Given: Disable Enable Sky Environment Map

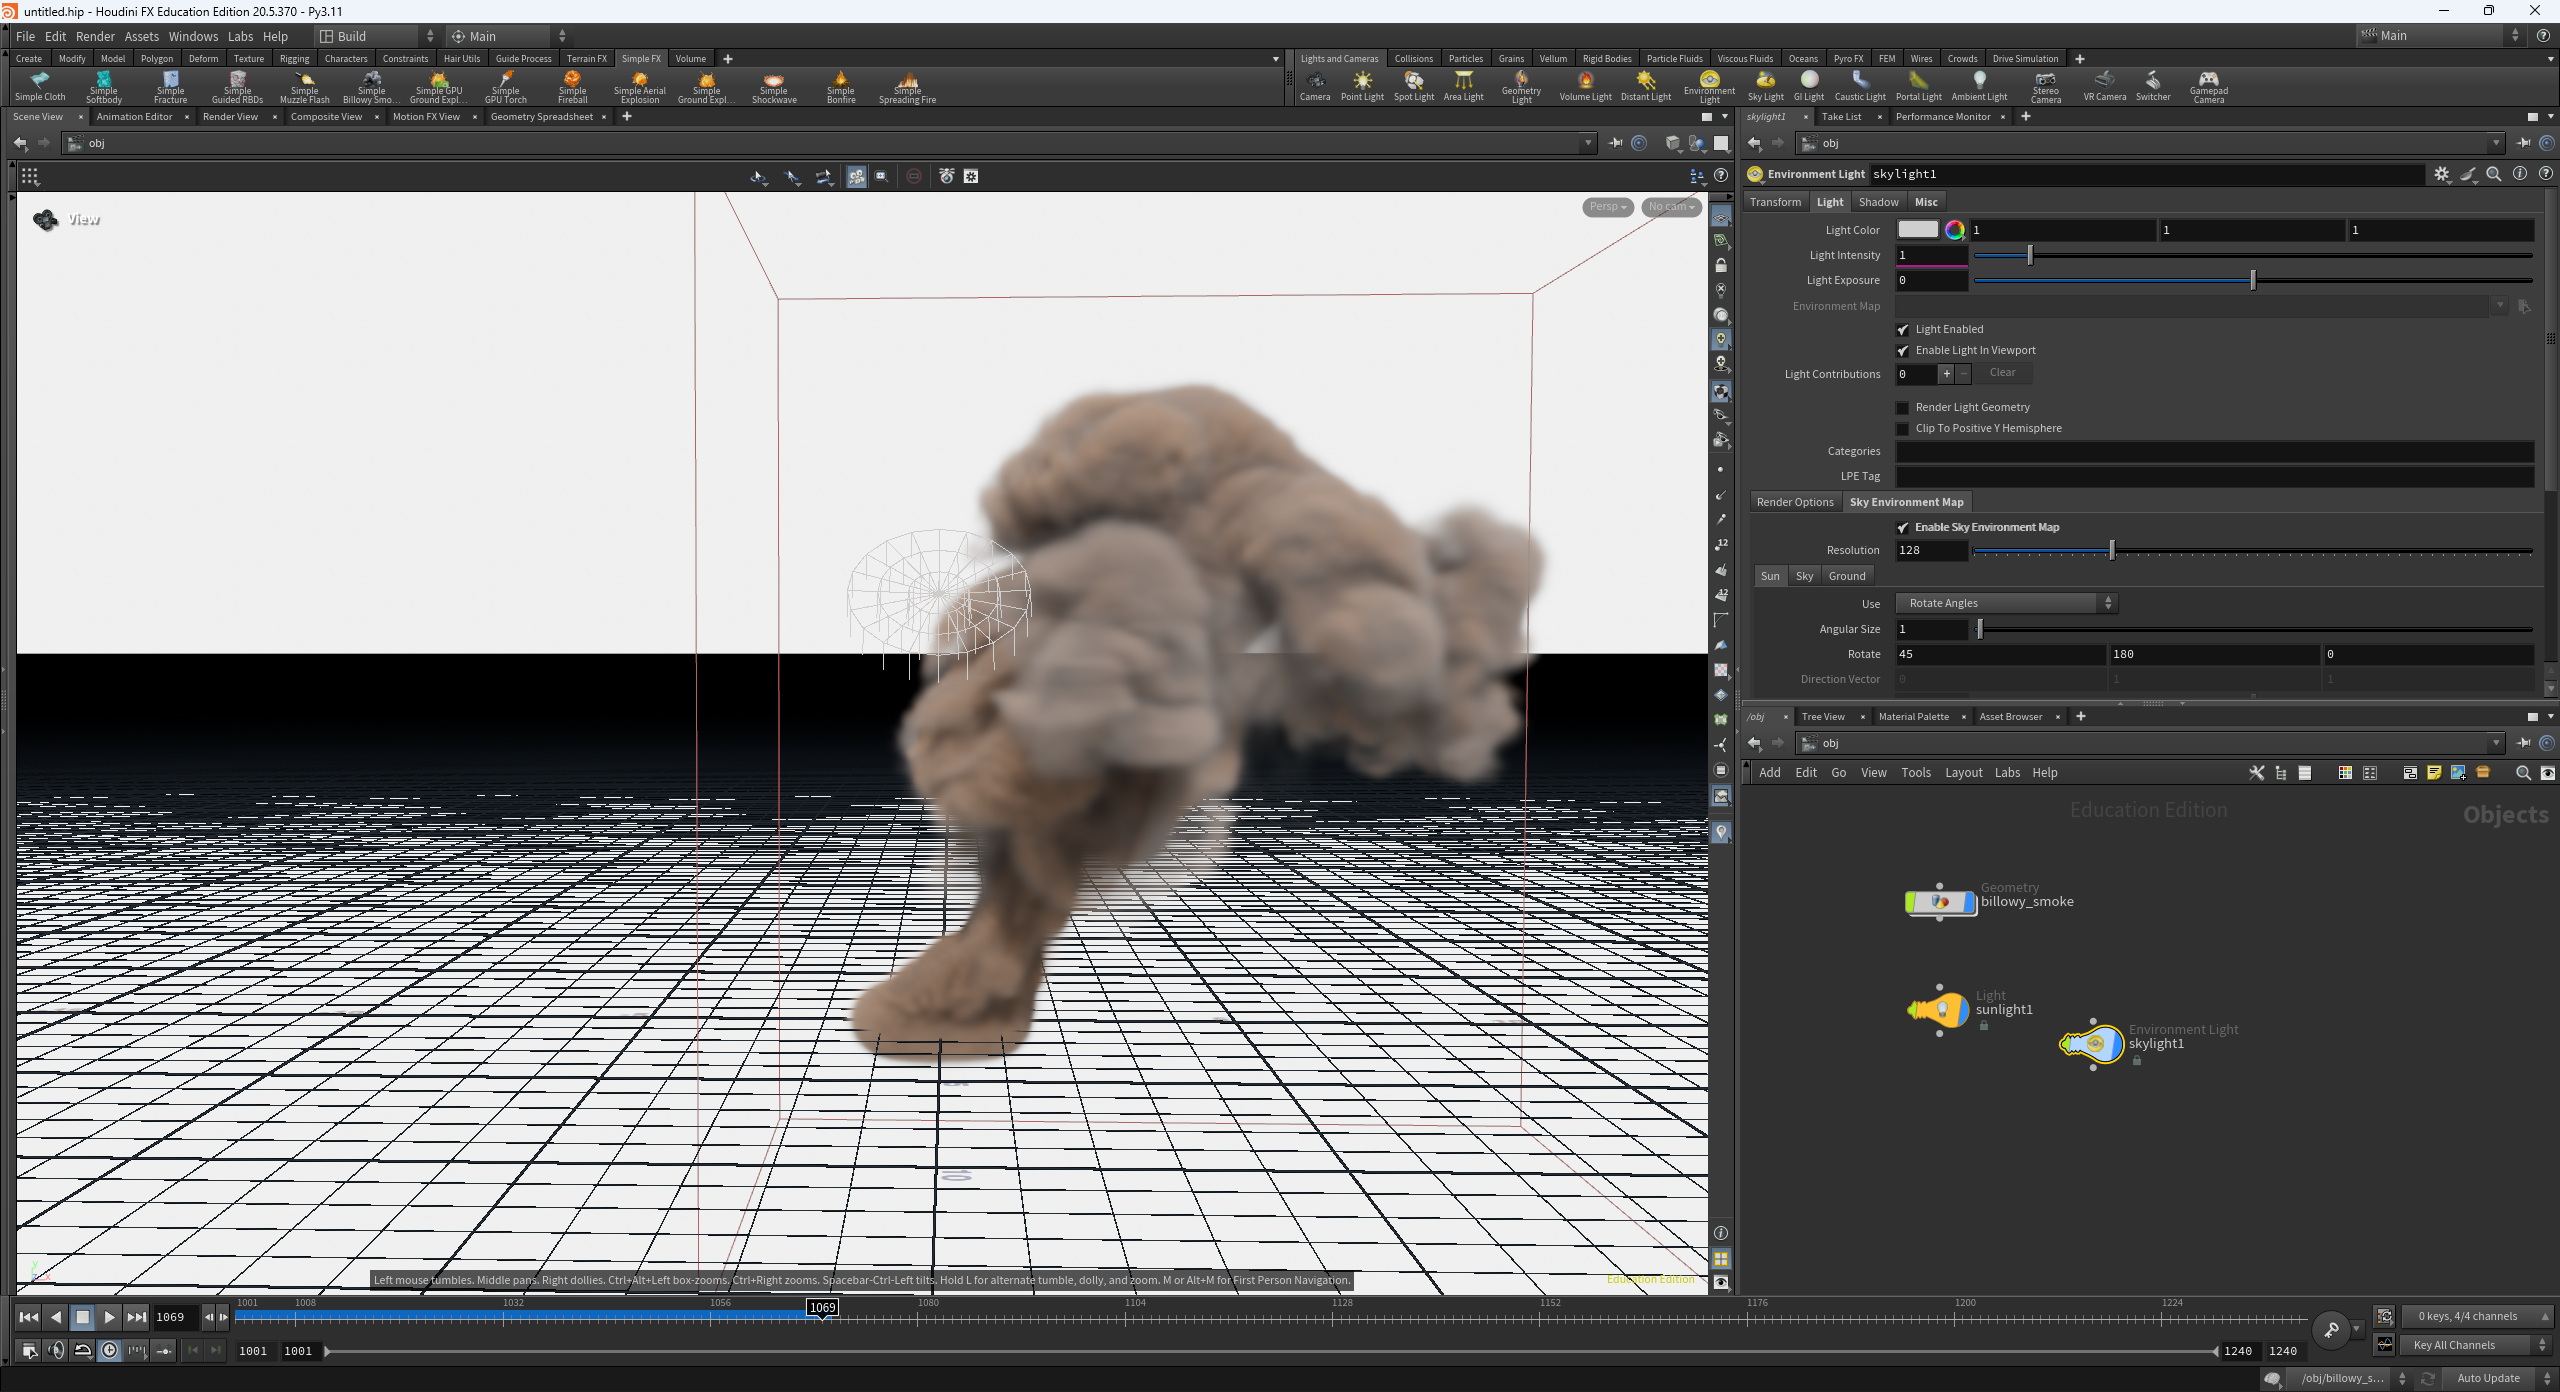Looking at the screenshot, I should [x=1903, y=528].
